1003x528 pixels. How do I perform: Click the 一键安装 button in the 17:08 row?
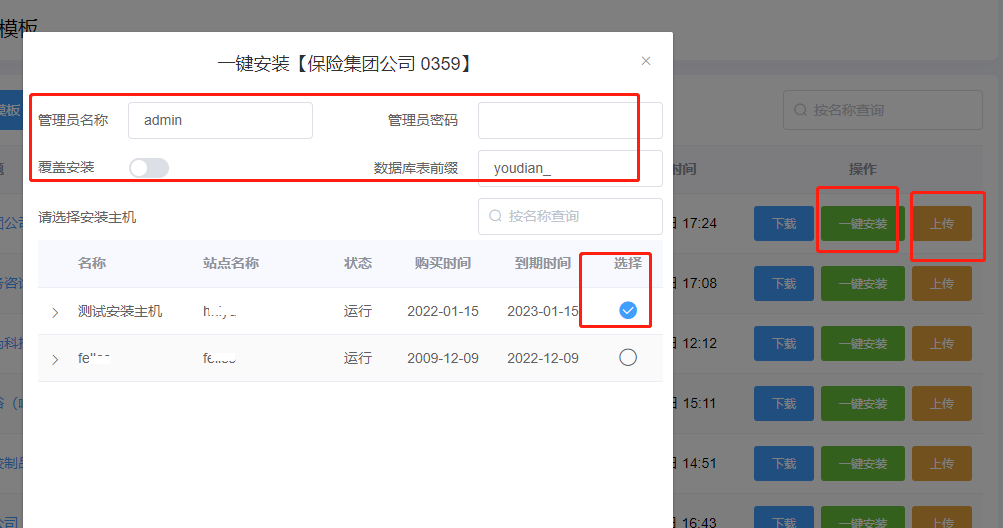point(862,284)
